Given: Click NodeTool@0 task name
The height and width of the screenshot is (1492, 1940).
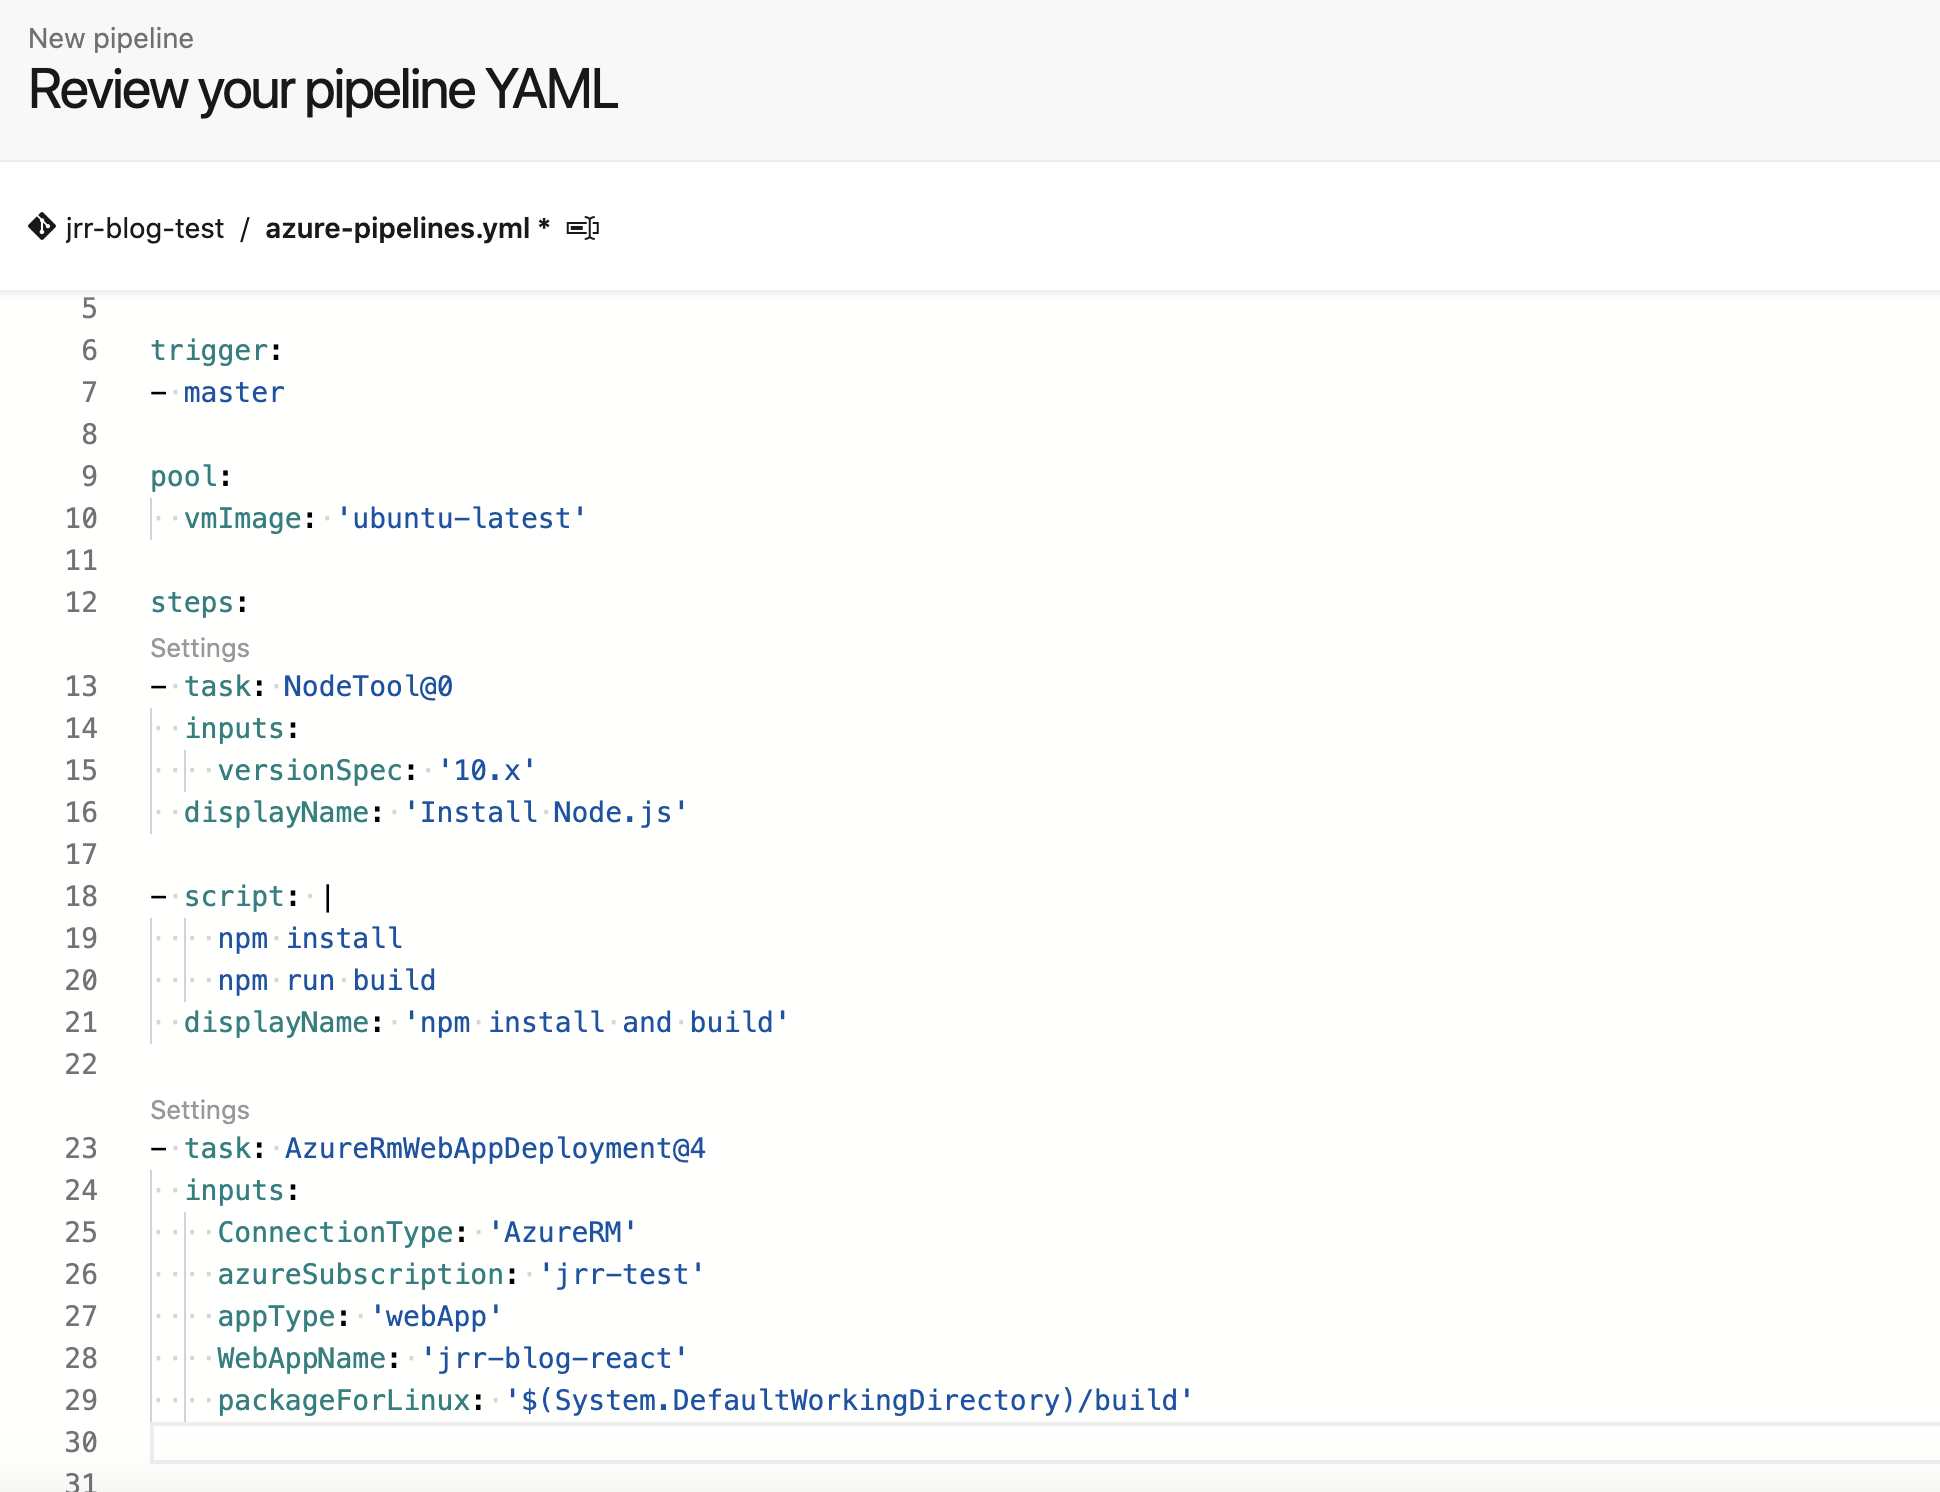Looking at the screenshot, I should [x=367, y=686].
